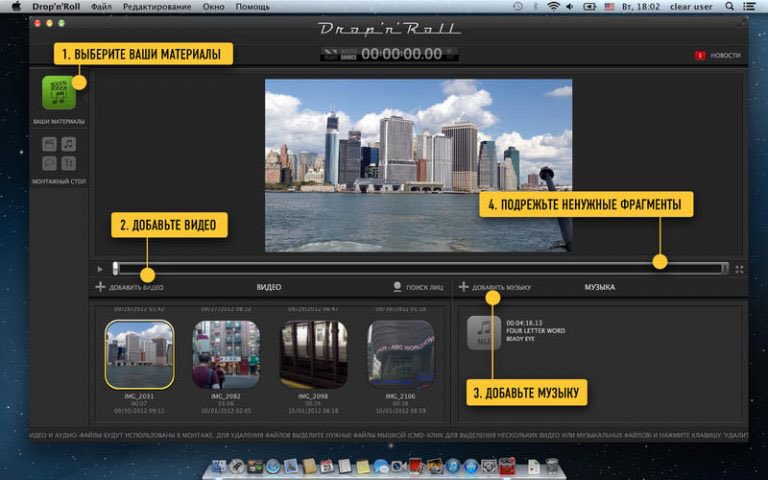Open the US flag input source menu
This screenshot has height=480, width=768.
pyautogui.click(x=609, y=6)
